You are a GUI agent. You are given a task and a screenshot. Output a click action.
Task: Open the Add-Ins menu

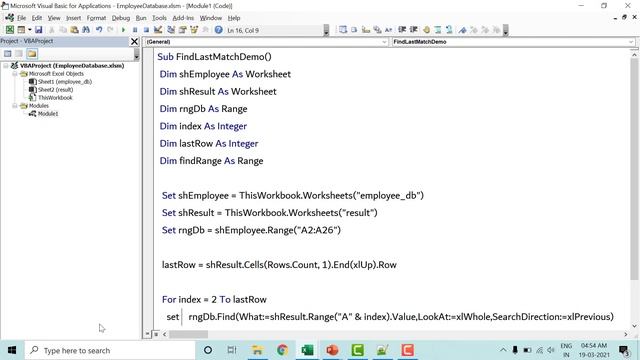pyautogui.click(x=183, y=18)
